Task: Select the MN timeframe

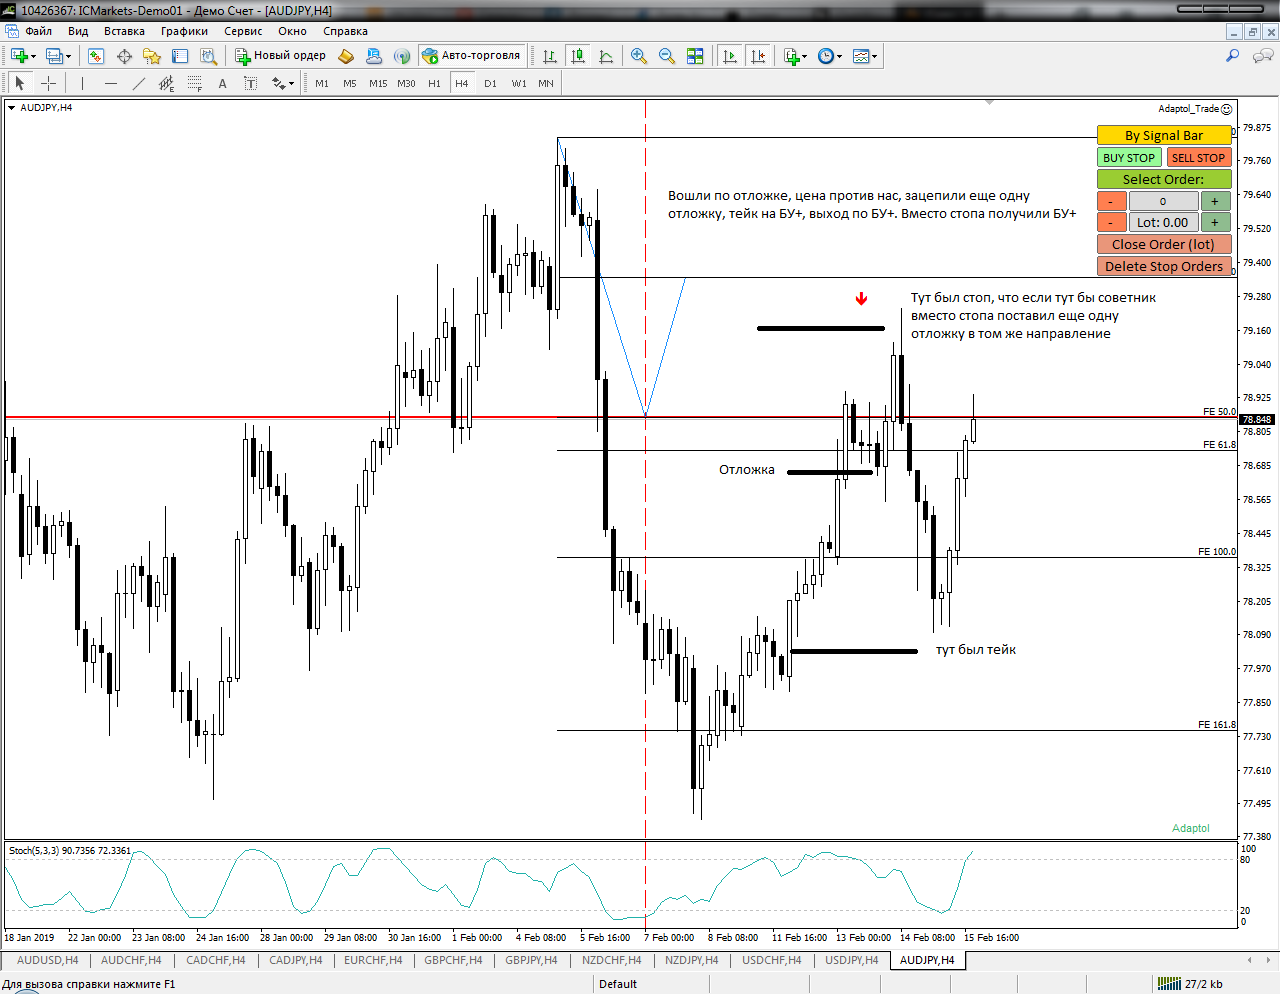Action: pyautogui.click(x=546, y=83)
